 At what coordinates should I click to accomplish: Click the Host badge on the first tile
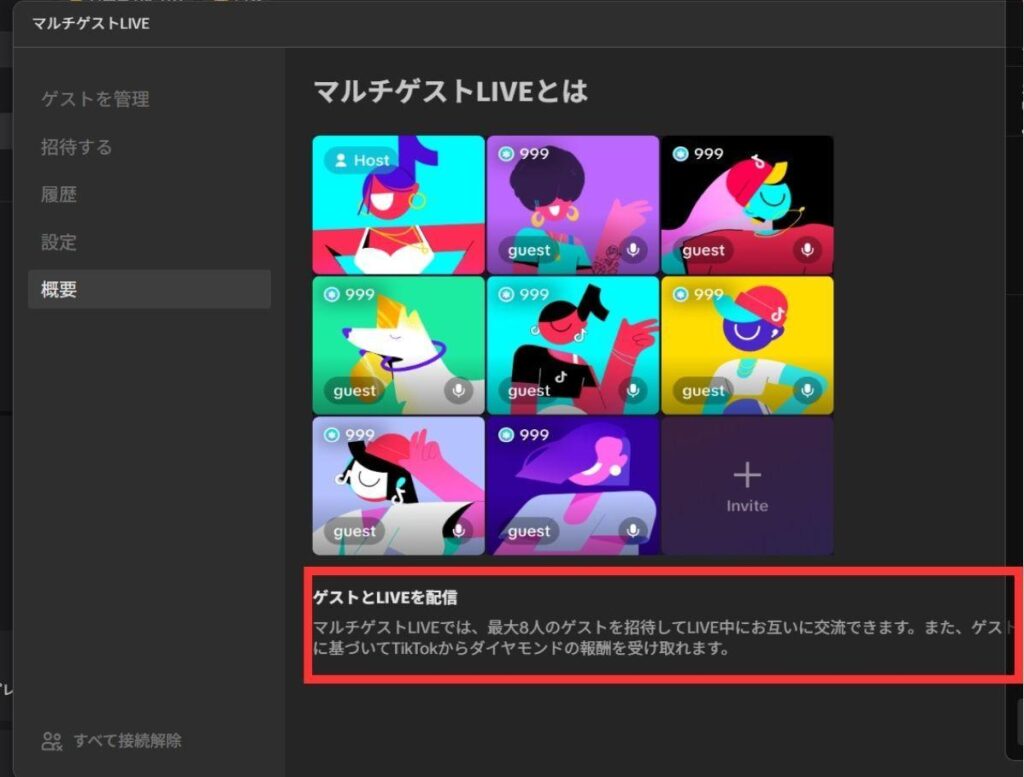click(358, 160)
